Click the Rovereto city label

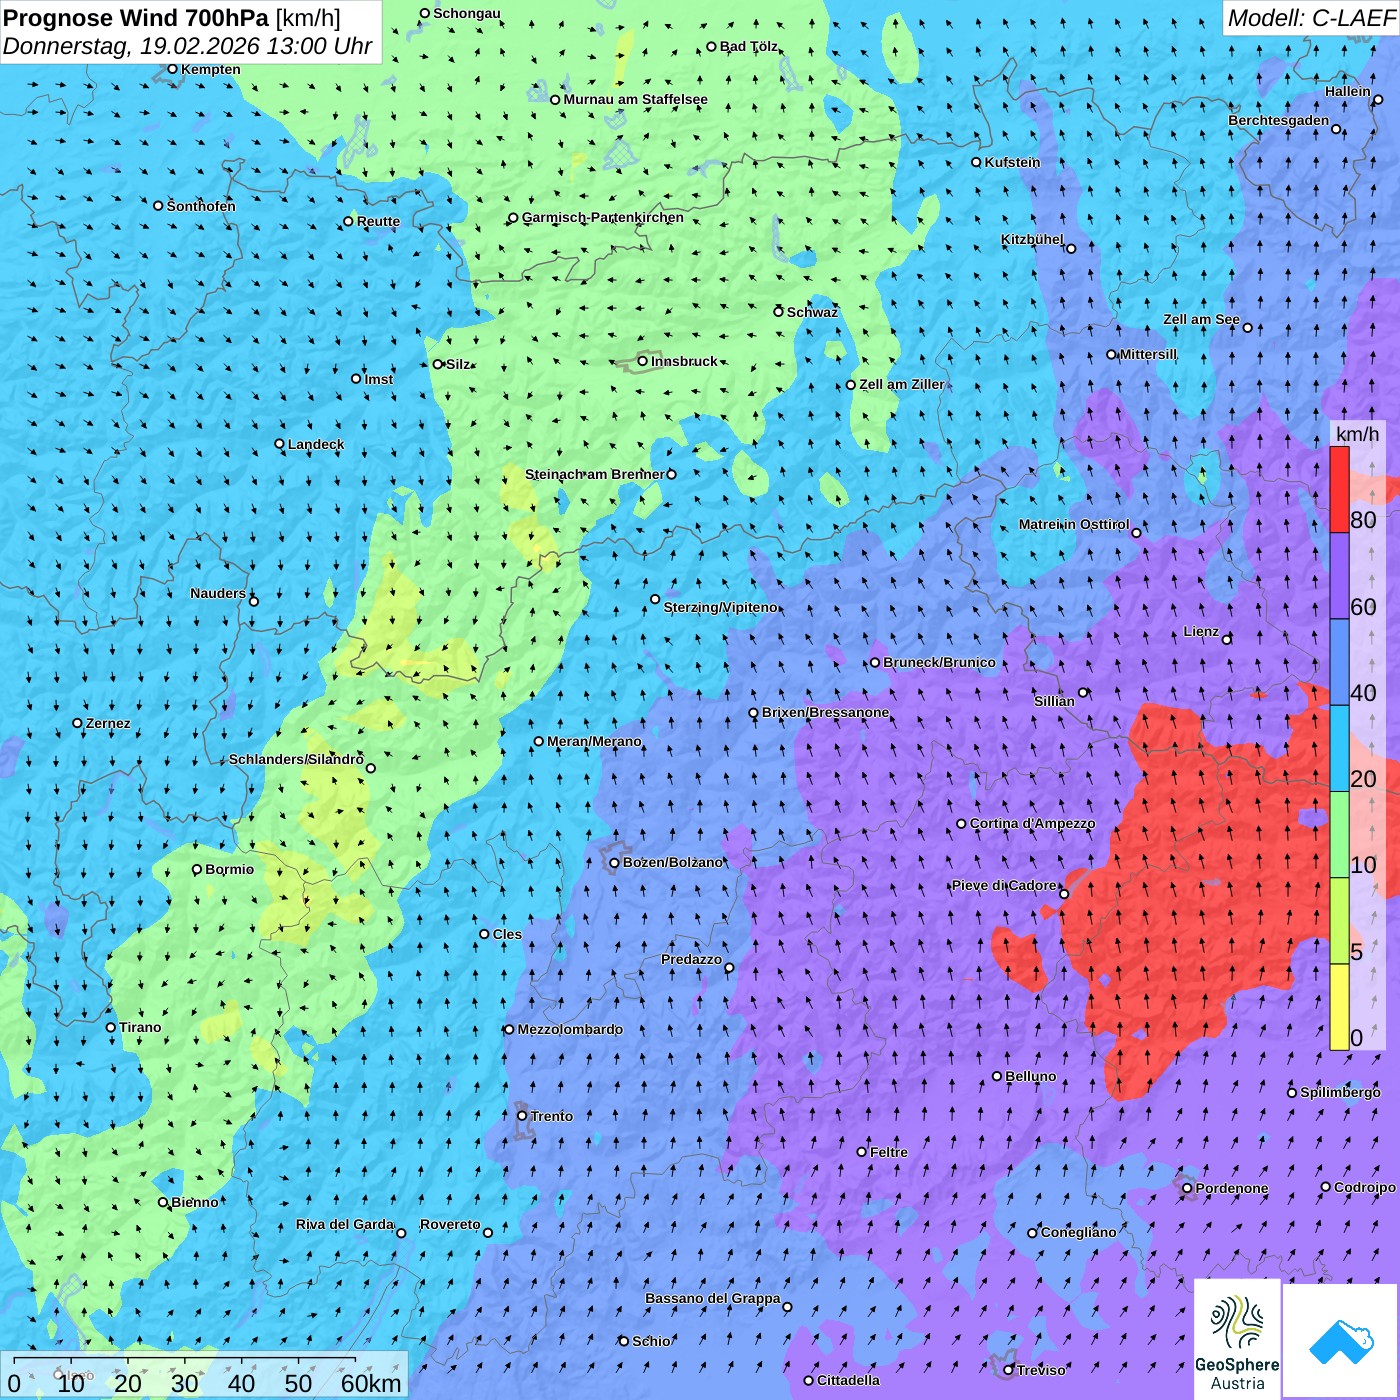[x=450, y=1224]
